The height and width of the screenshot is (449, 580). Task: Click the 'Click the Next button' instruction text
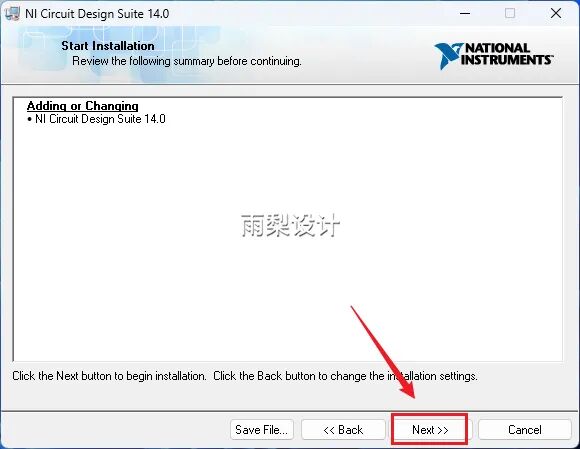245,376
